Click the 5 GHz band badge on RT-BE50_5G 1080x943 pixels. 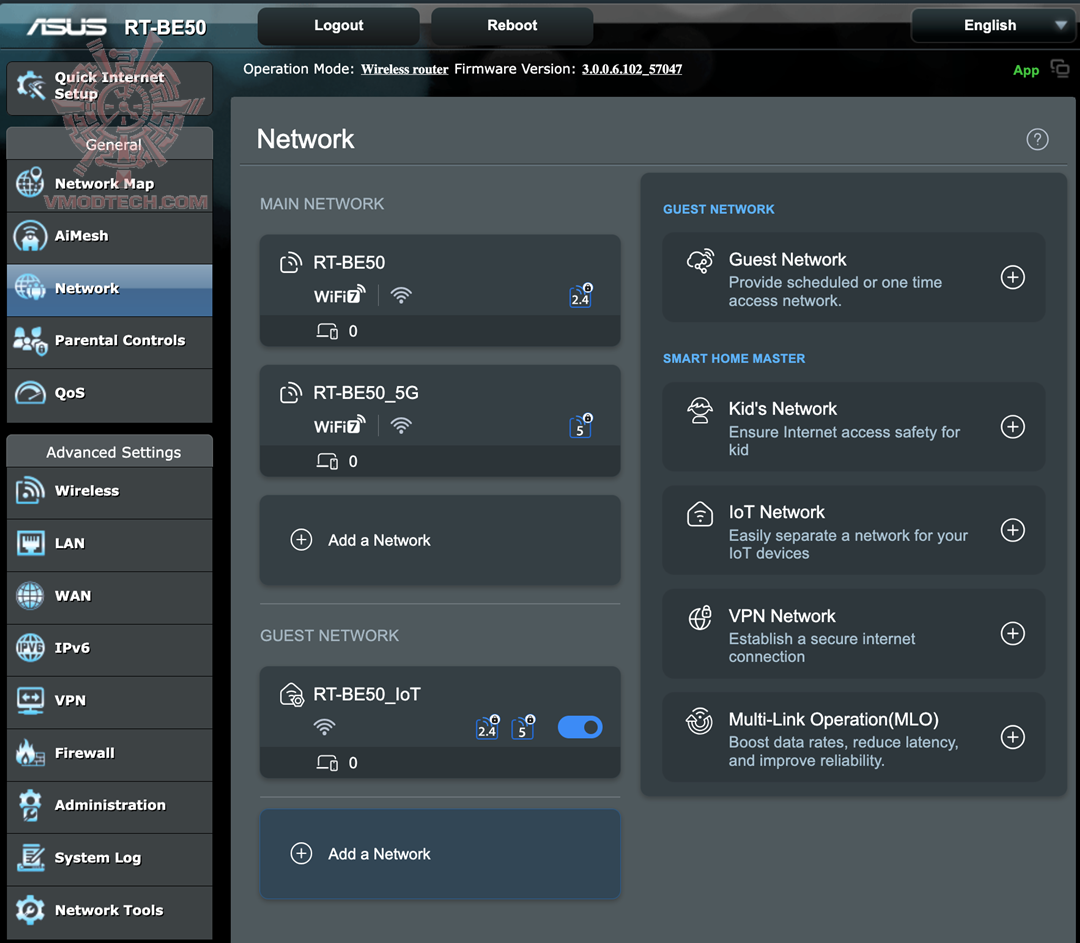point(581,426)
